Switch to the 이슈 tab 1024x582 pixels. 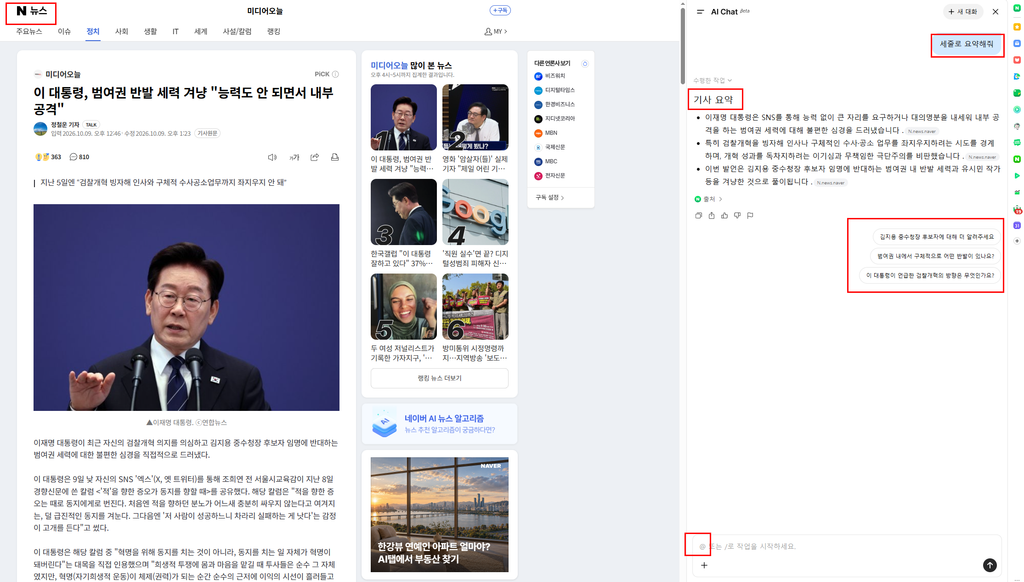64,31
